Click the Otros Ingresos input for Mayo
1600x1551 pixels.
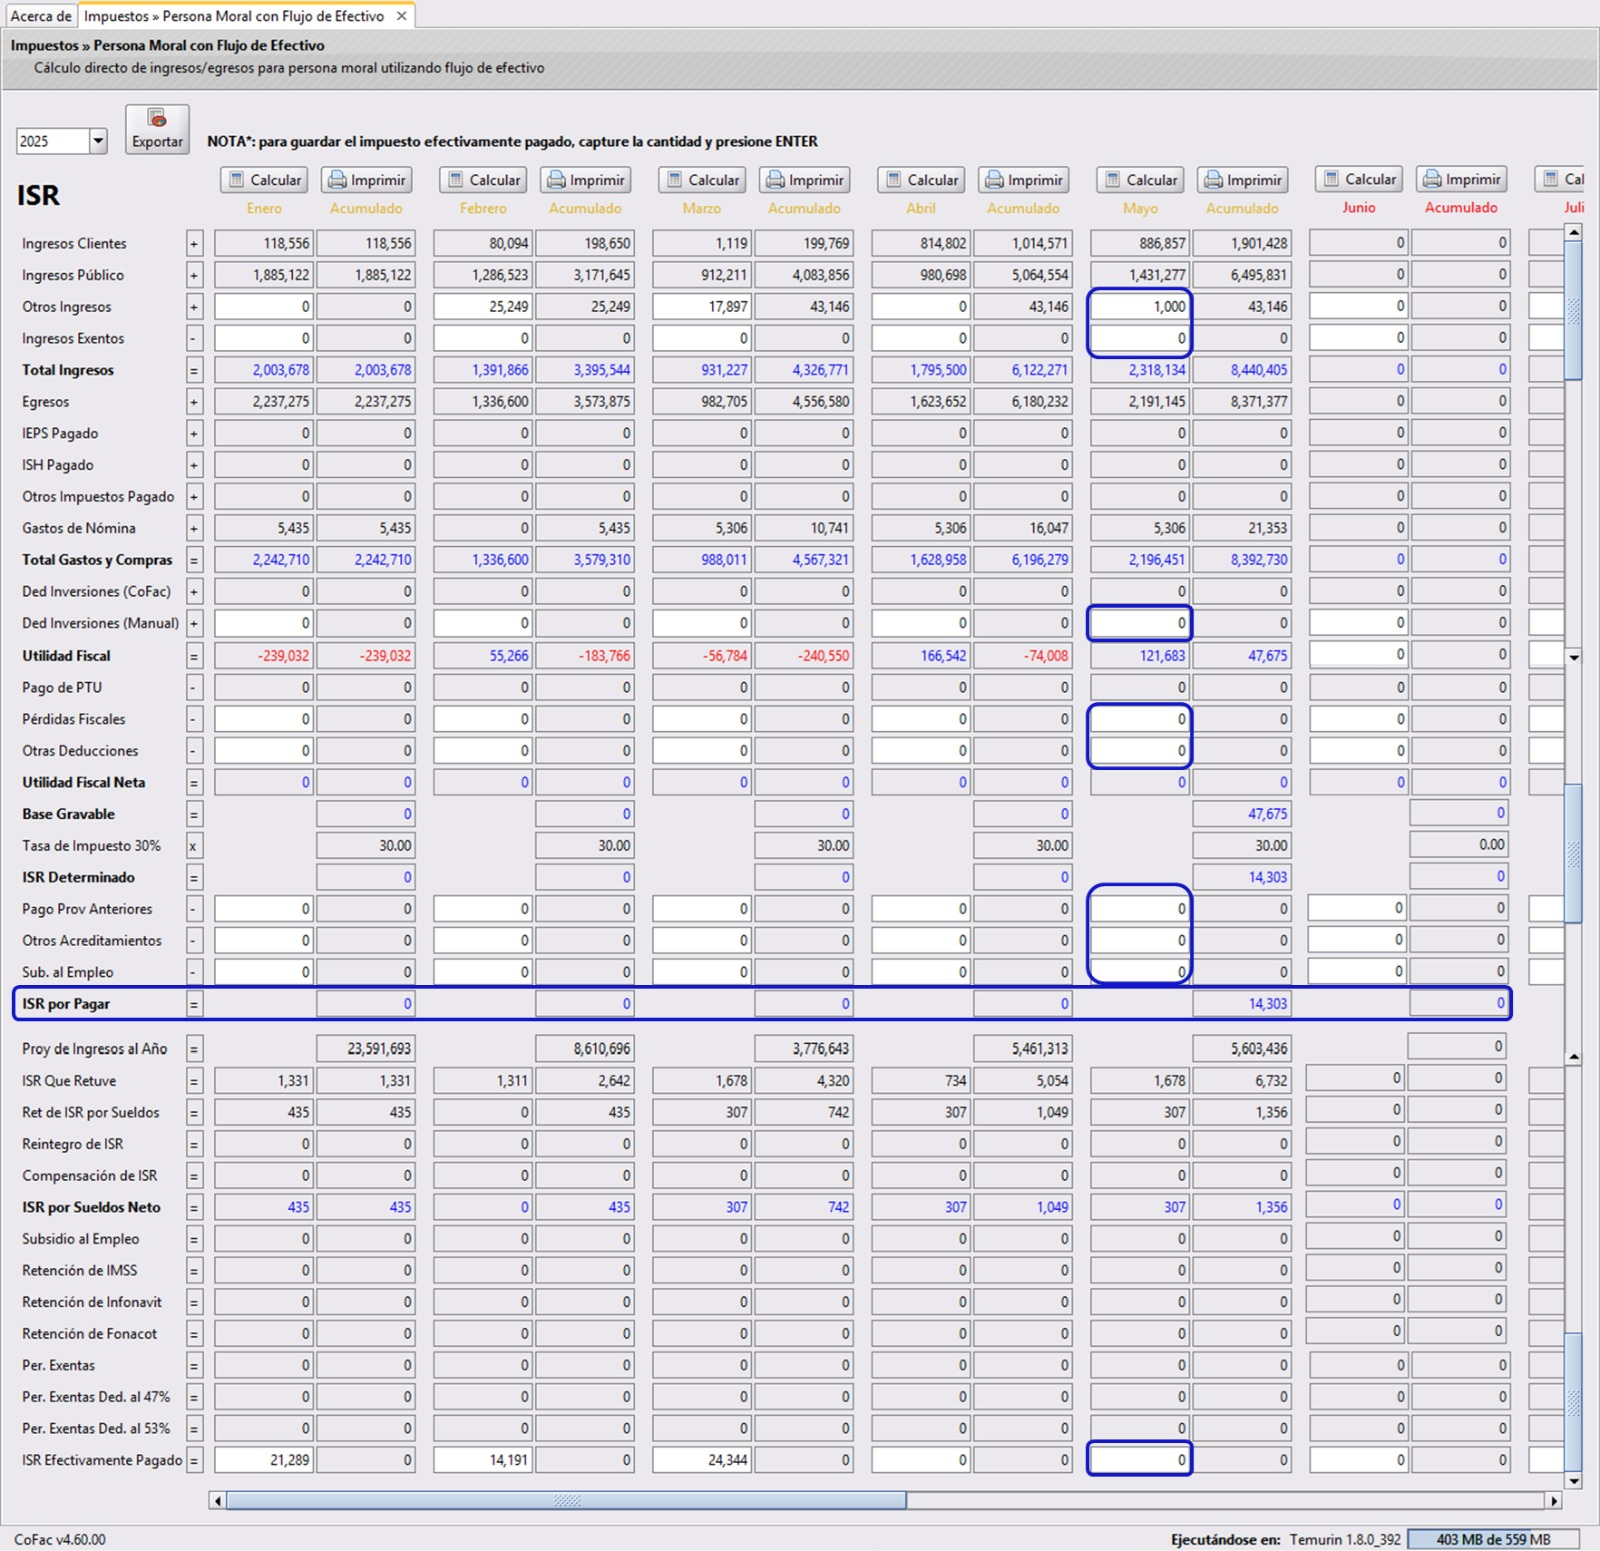tap(1140, 307)
